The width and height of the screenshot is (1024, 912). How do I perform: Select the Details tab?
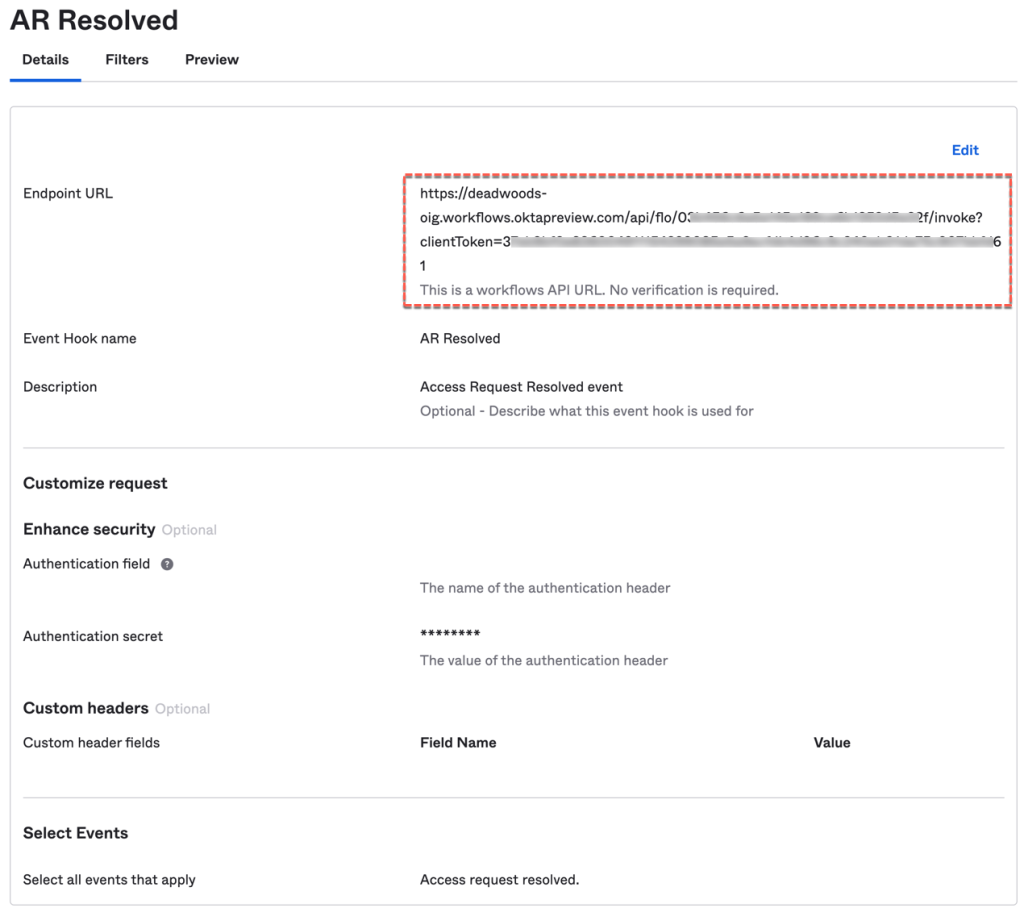click(46, 60)
